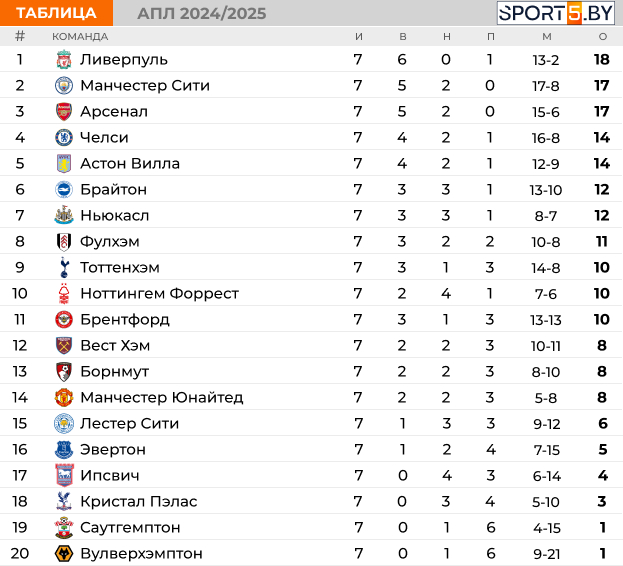The image size is (623, 566).
Task: Click the Aston Villa crest icon
Action: pyautogui.click(x=64, y=163)
